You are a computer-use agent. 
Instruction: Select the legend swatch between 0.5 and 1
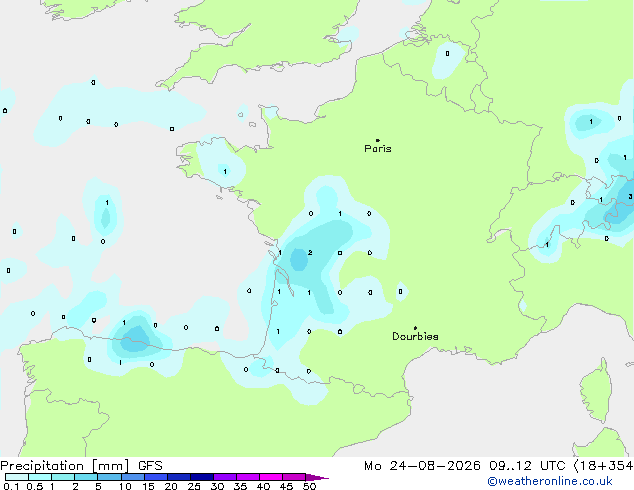pos(40,477)
